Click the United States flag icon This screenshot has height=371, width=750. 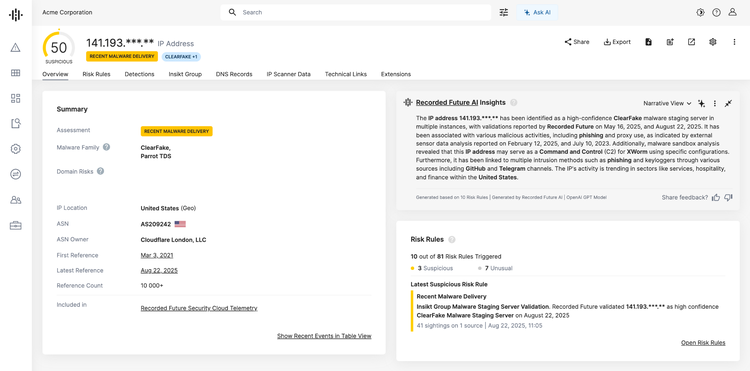pyautogui.click(x=180, y=224)
